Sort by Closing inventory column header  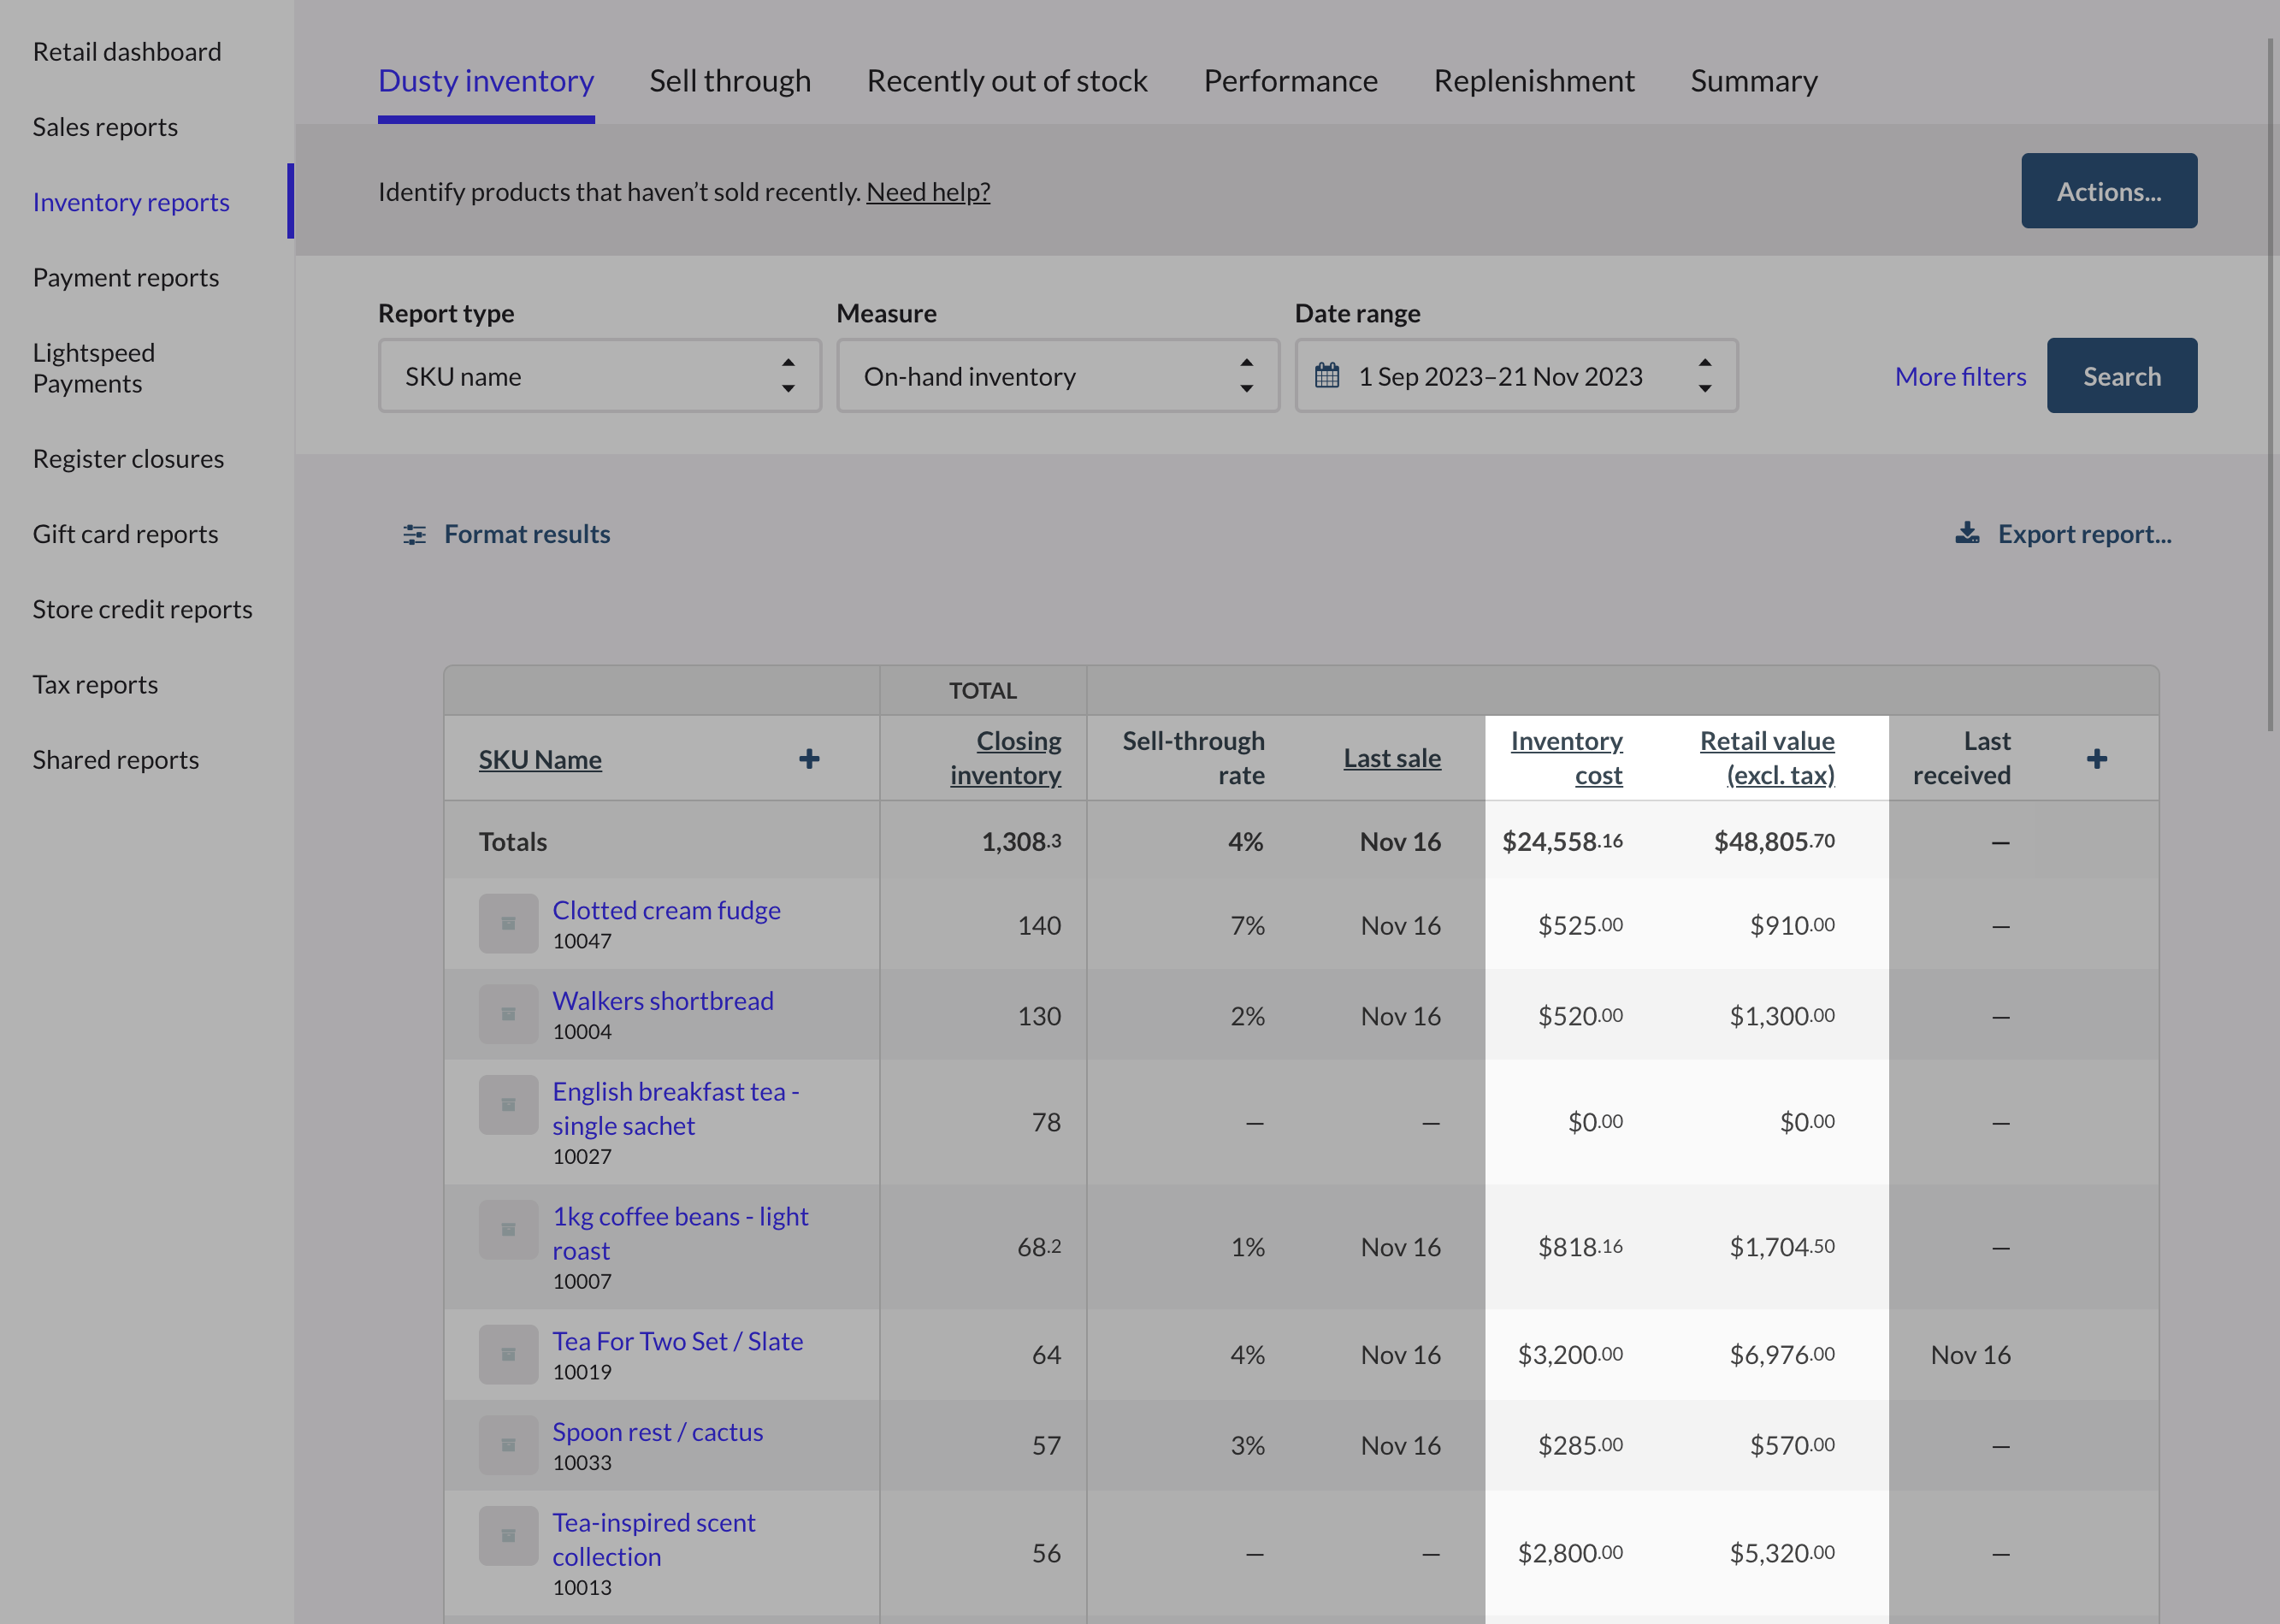[x=1005, y=758]
